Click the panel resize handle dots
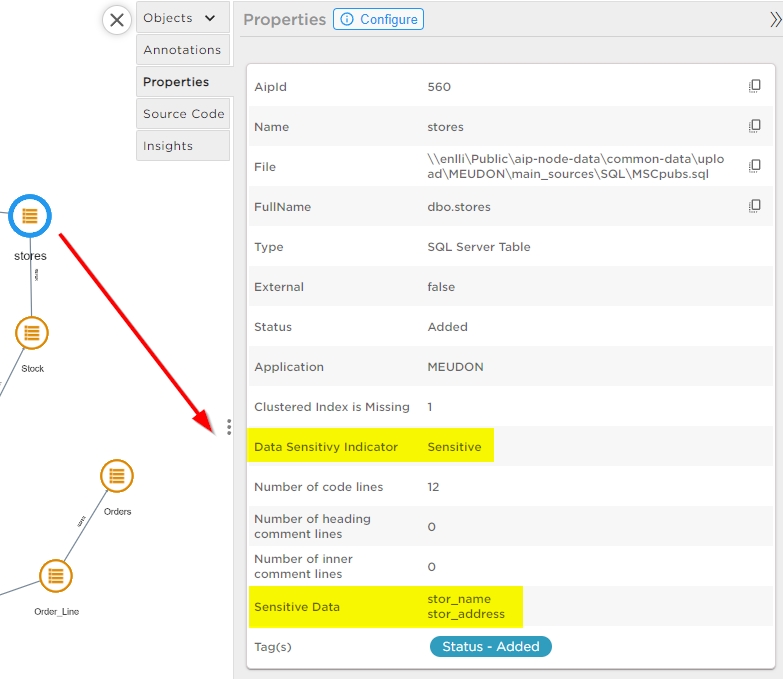This screenshot has height=679, width=783. (229, 427)
